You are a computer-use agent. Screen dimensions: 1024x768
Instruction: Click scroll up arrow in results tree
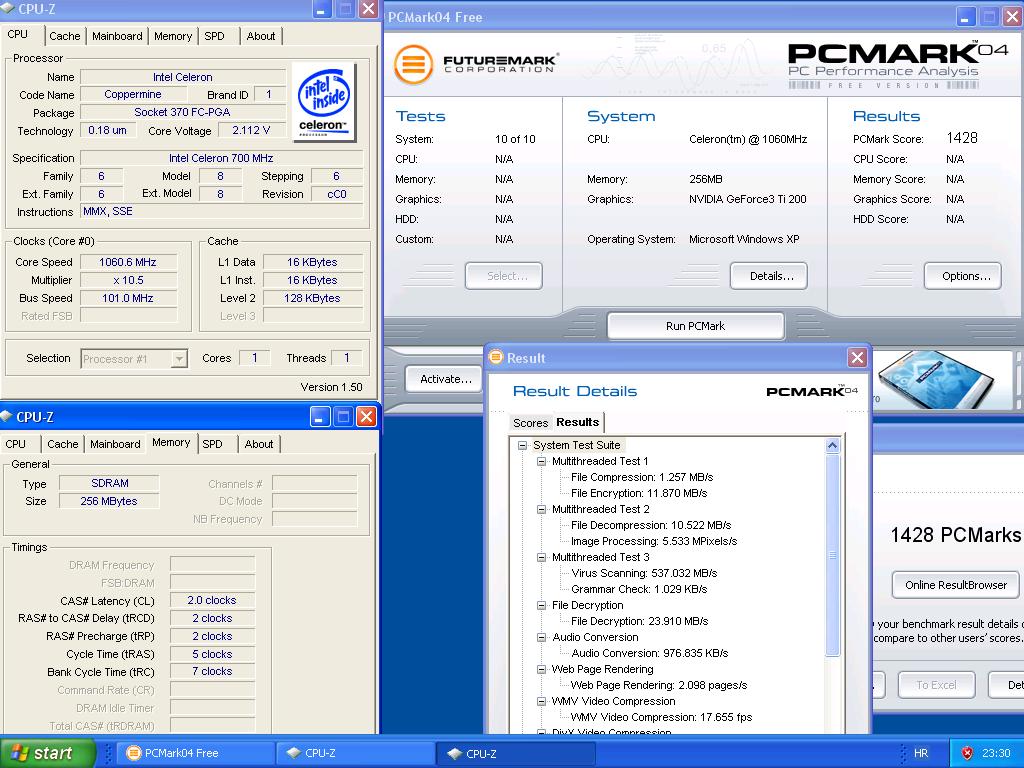[832, 446]
